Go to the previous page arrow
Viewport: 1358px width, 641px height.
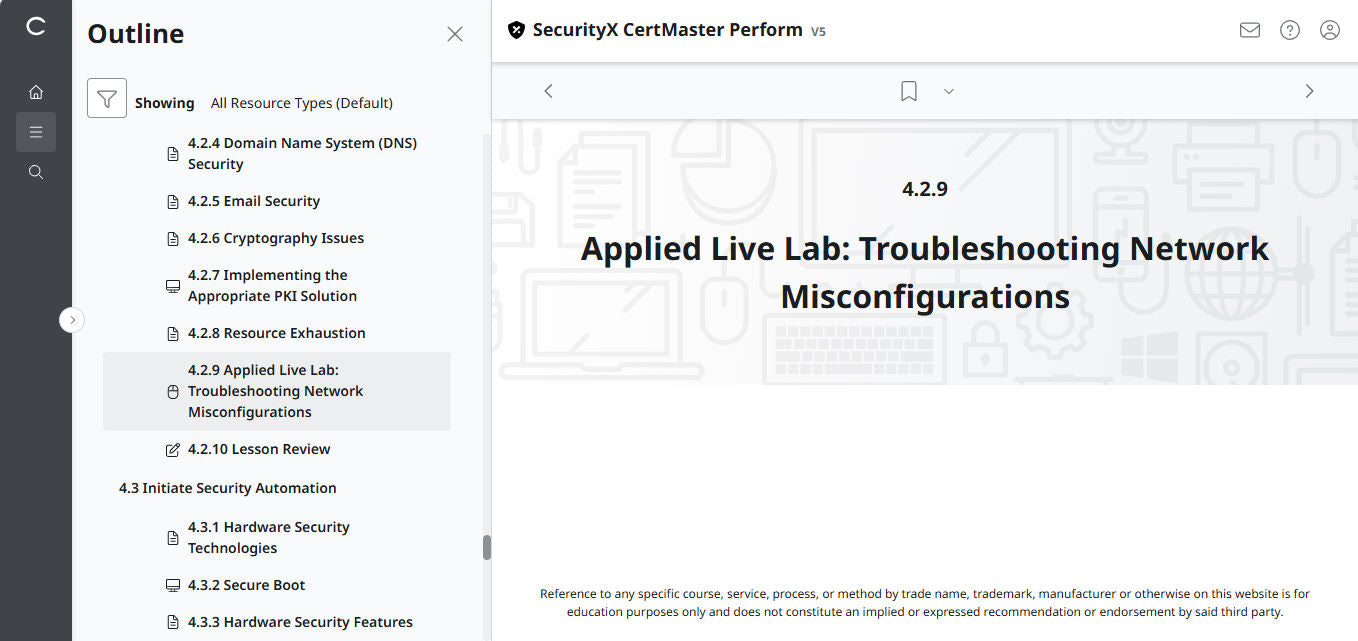click(548, 91)
